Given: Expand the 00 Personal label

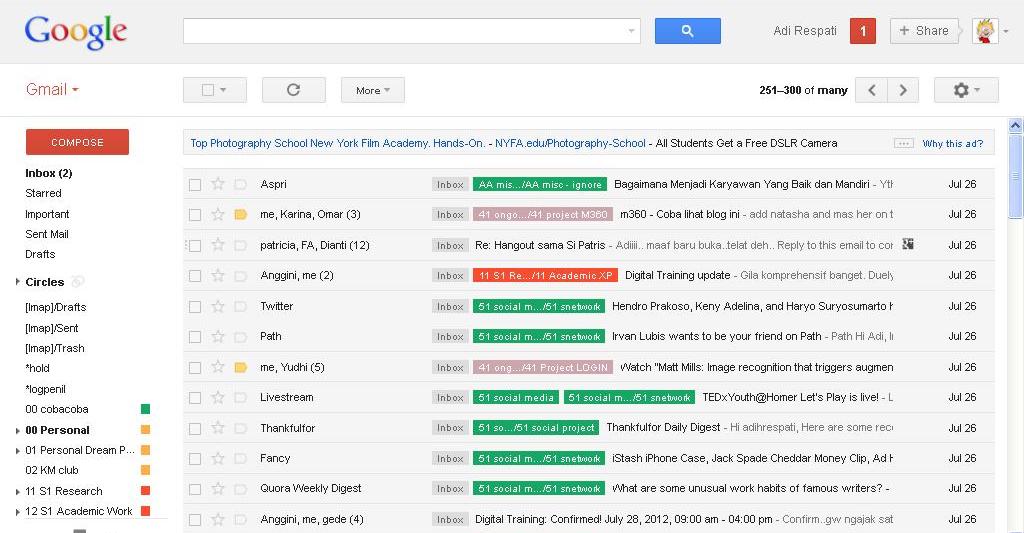Looking at the screenshot, I should [18, 430].
